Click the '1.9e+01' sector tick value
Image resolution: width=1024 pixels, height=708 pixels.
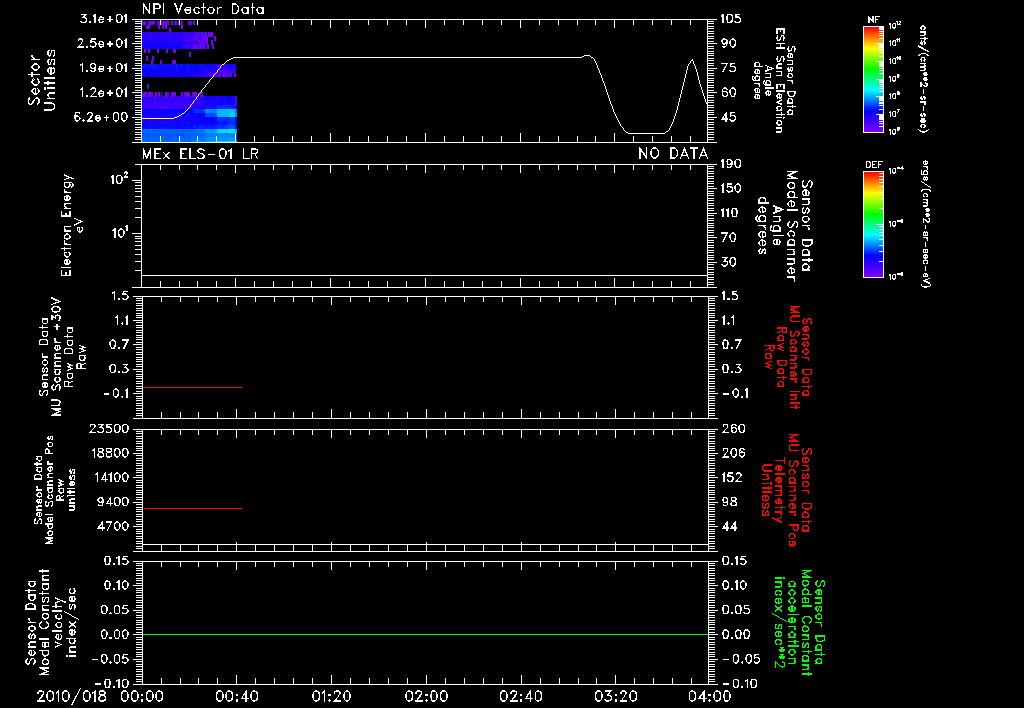click(x=104, y=68)
